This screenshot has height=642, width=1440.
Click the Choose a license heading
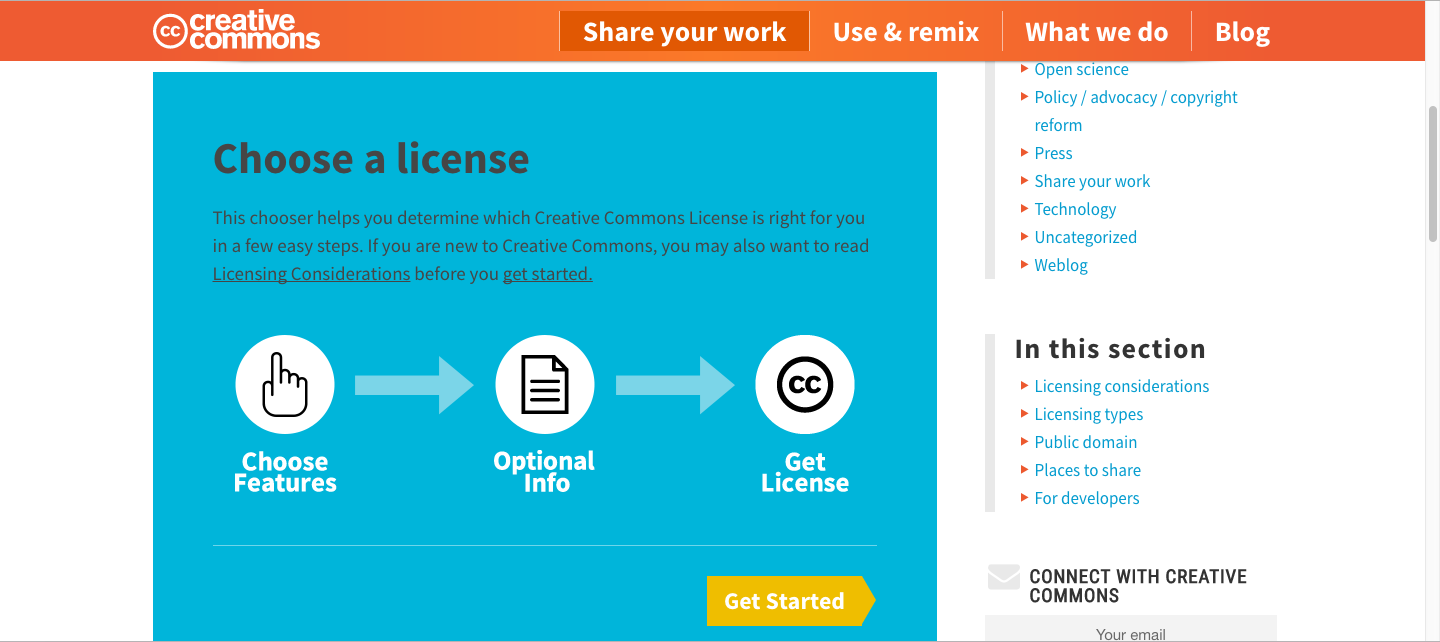pyautogui.click(x=371, y=158)
